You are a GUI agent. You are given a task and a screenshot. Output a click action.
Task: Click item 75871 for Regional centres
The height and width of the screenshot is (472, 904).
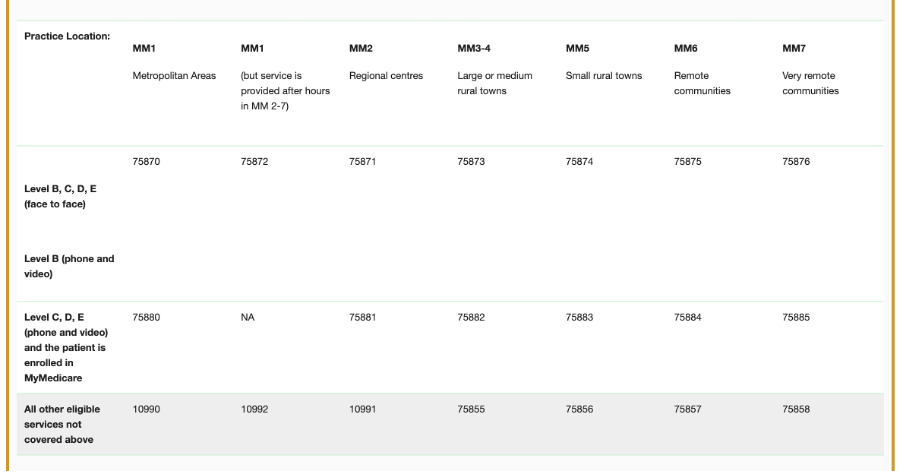coord(362,162)
